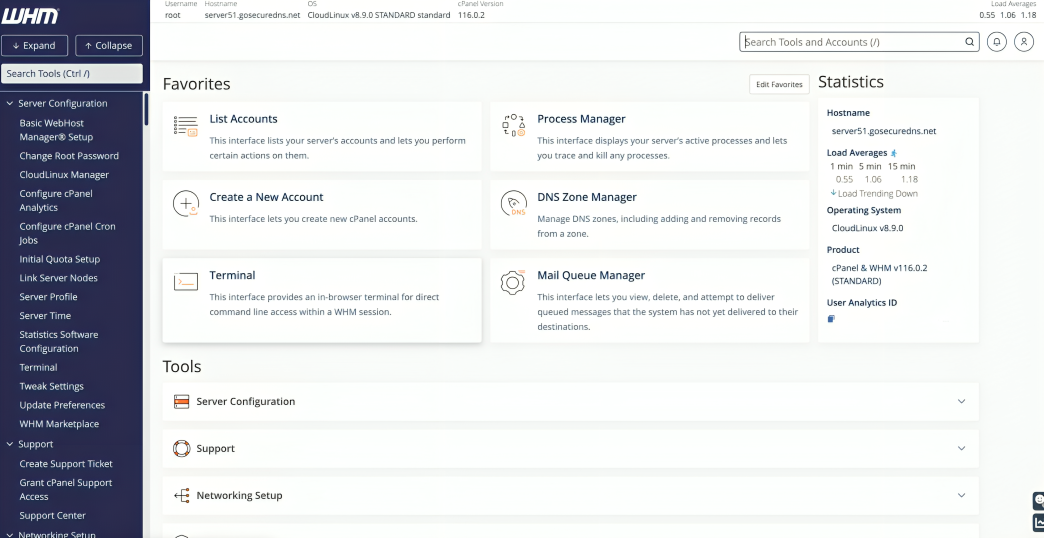Click the Networking Setup icon
Viewport: 1044px width, 538px height.
(182, 495)
